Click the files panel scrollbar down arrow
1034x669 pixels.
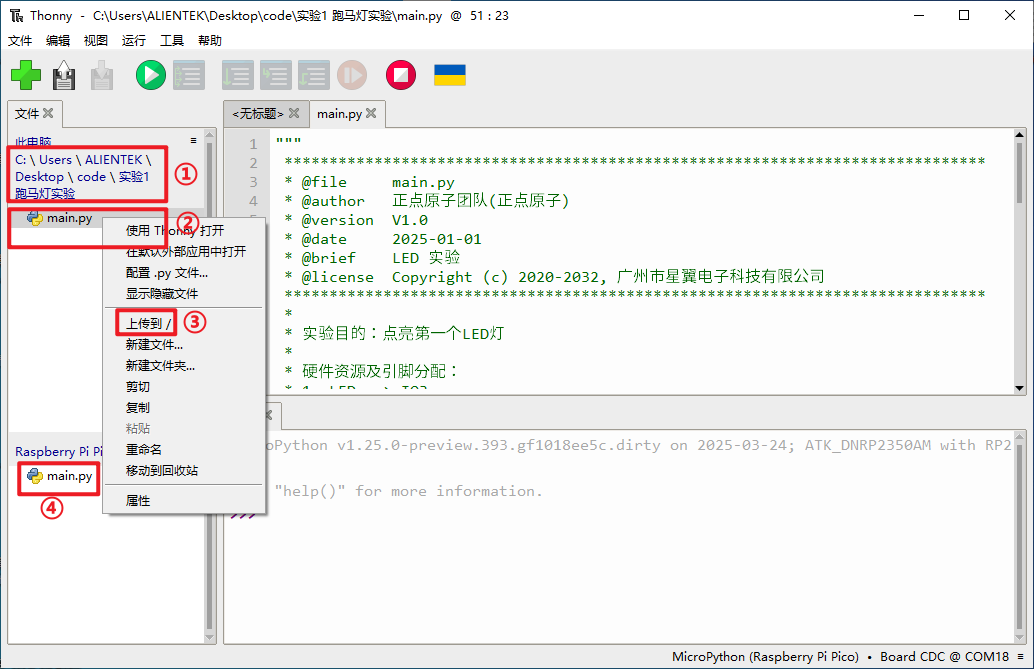click(x=210, y=638)
